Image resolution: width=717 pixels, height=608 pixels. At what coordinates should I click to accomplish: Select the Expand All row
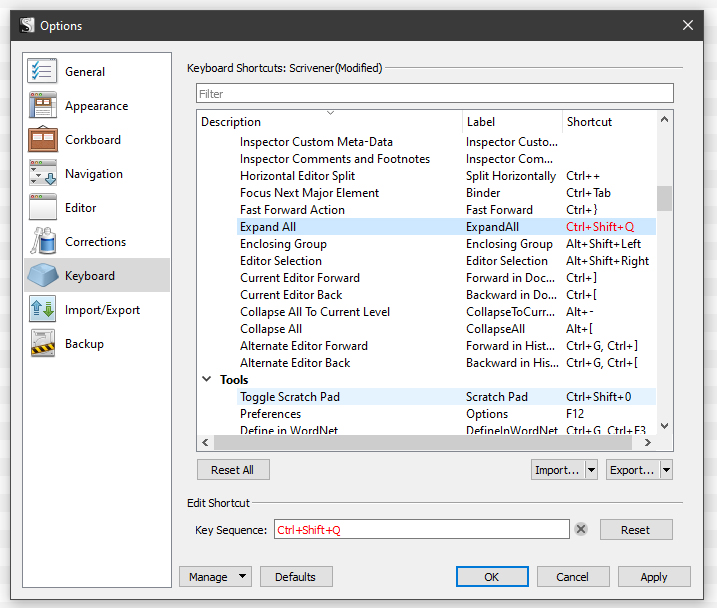(446, 227)
